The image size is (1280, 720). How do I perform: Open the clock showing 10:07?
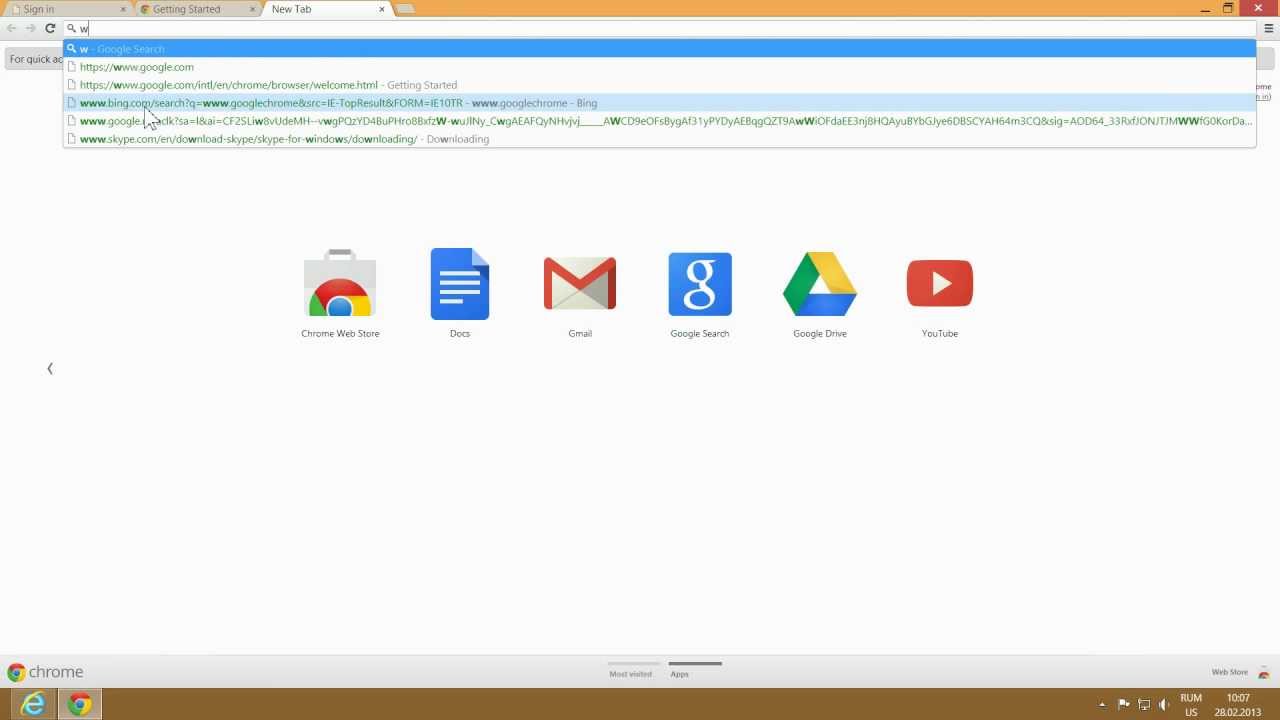click(1238, 705)
